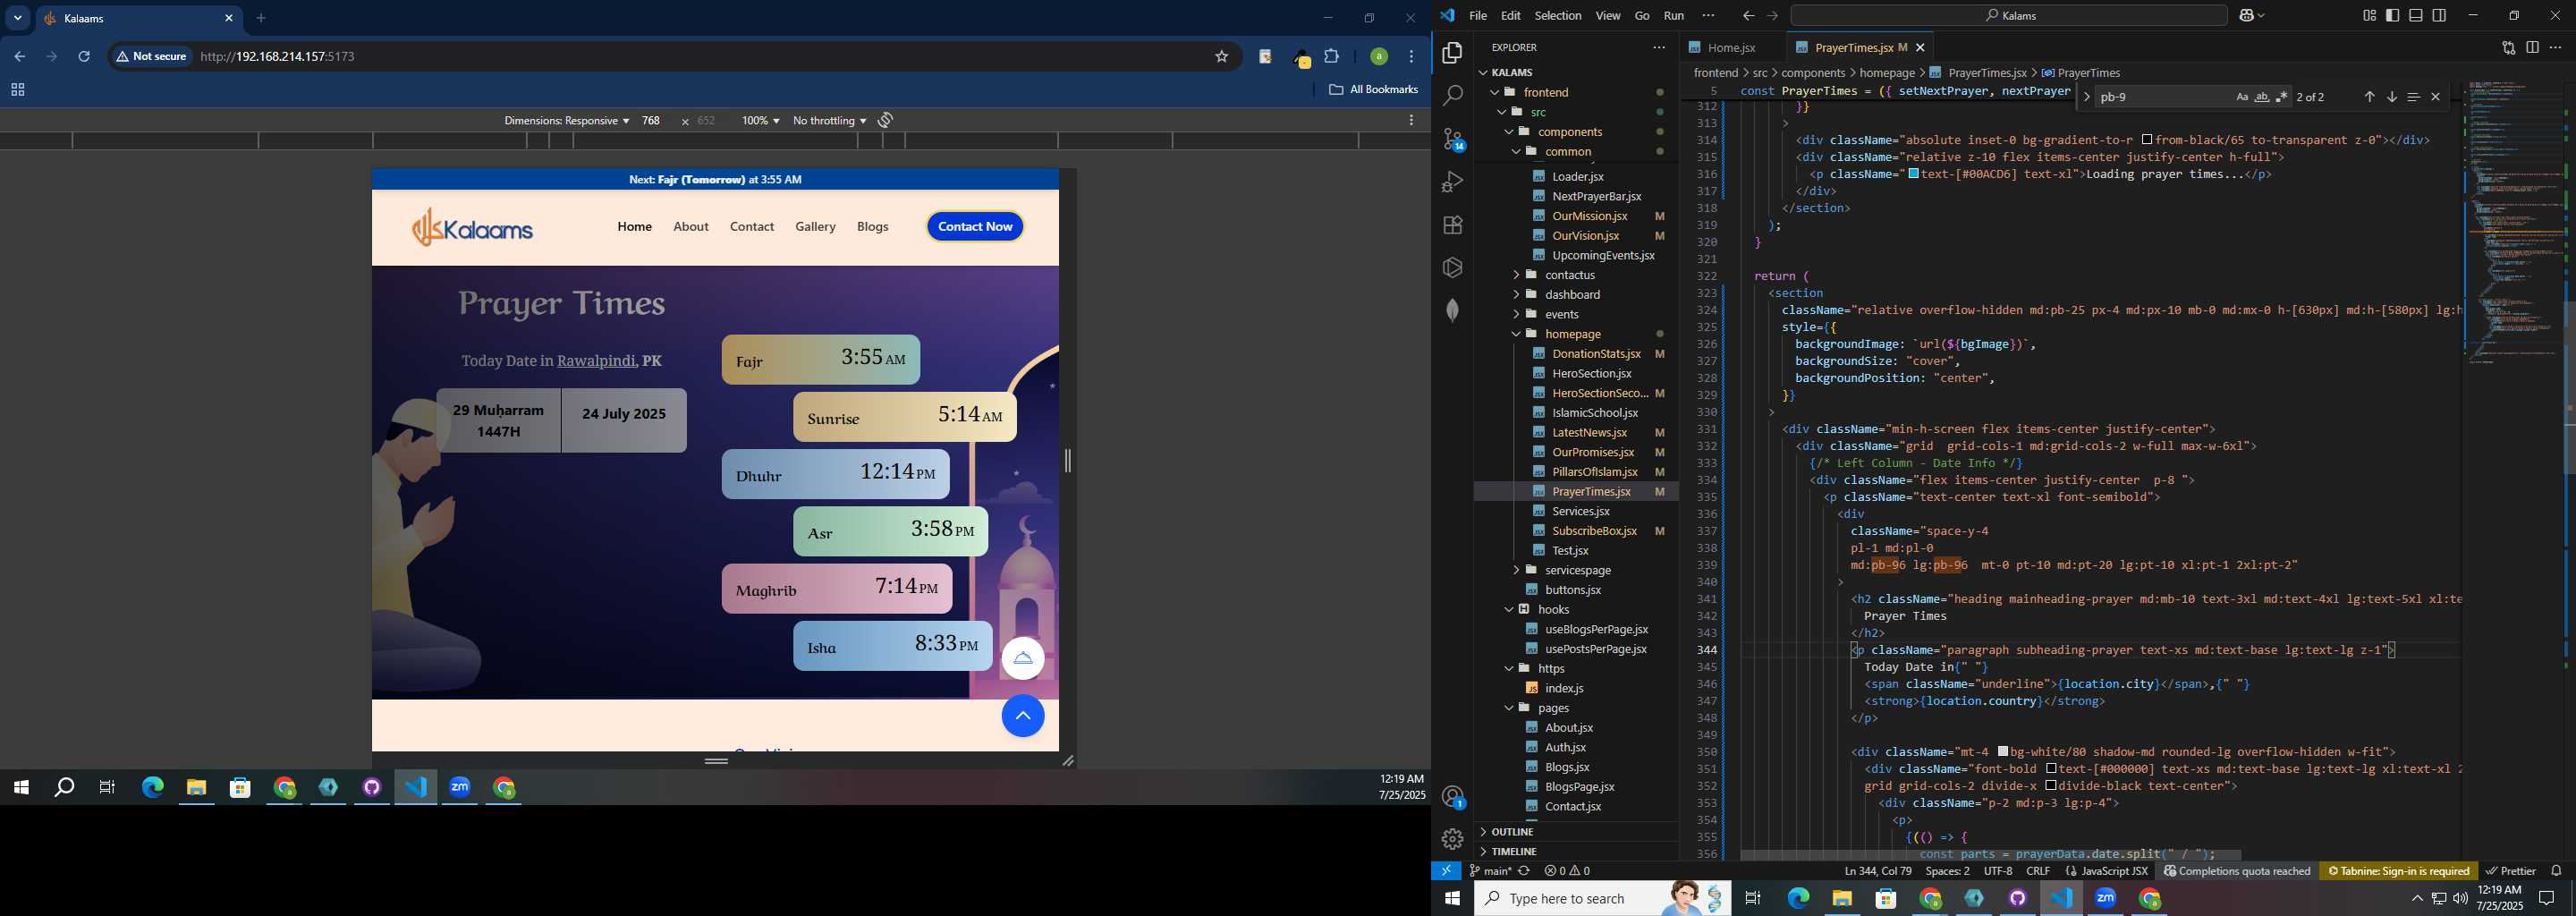Screen dimensions: 2576x916
Task: Open the notifications bell in VS Code status bar
Action: [x=2556, y=871]
